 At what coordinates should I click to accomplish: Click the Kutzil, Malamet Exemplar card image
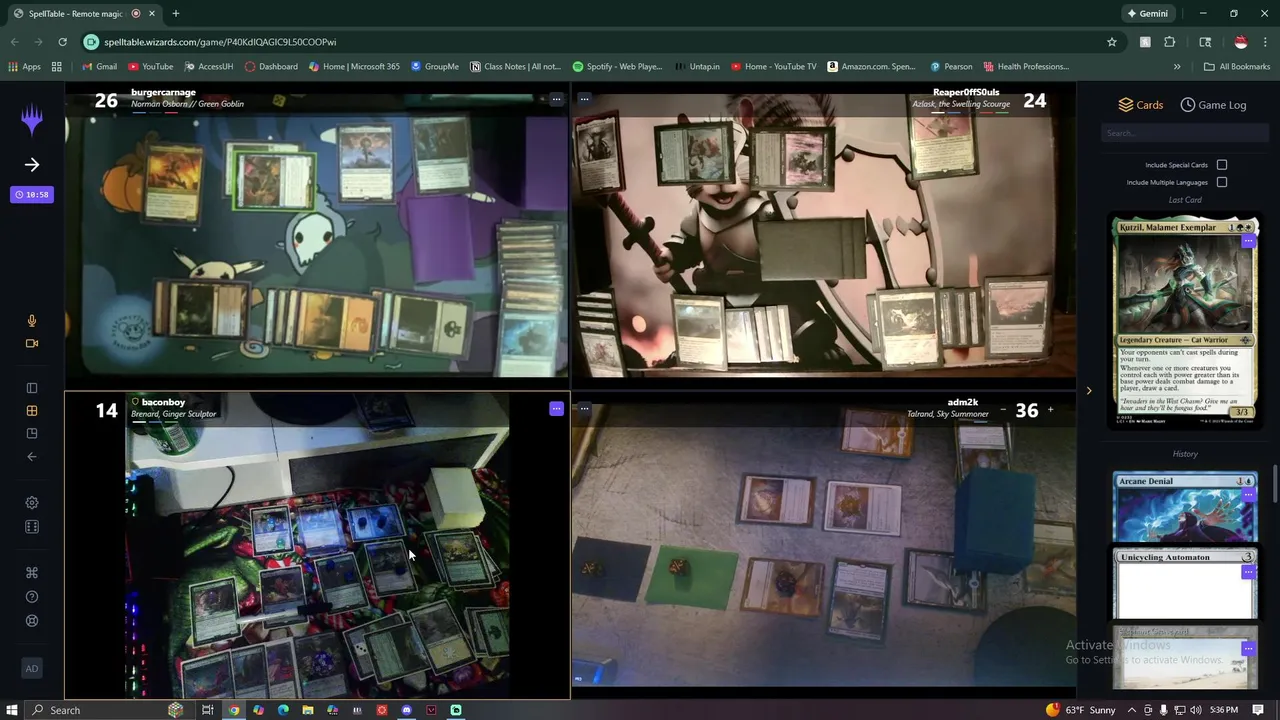tap(1185, 322)
